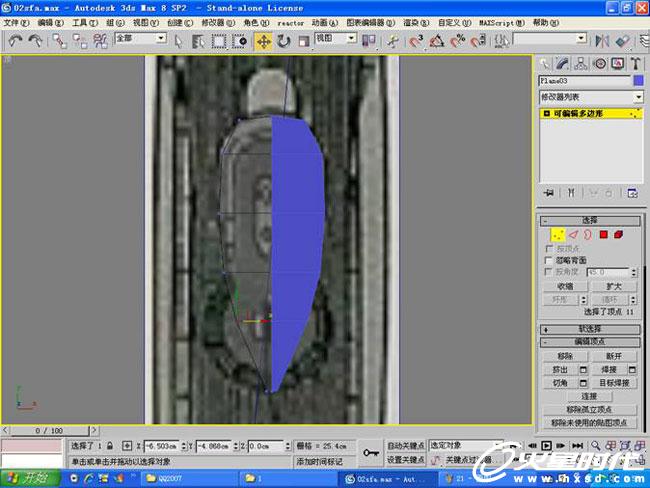
Task: Expand the 软选择 rollout
Action: tap(590, 329)
